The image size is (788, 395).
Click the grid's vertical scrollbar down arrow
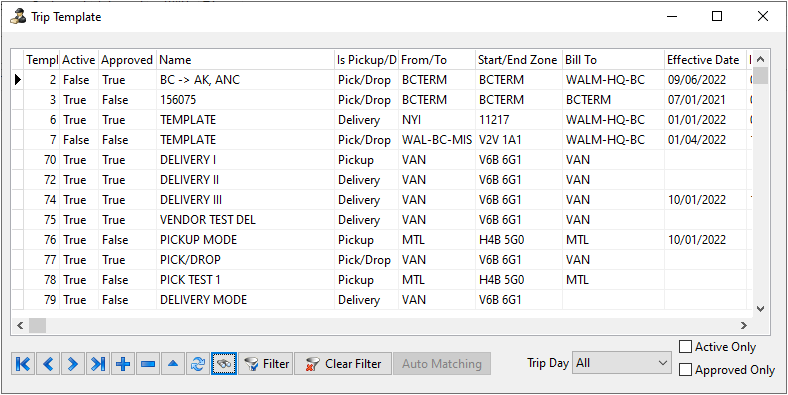tap(760, 309)
